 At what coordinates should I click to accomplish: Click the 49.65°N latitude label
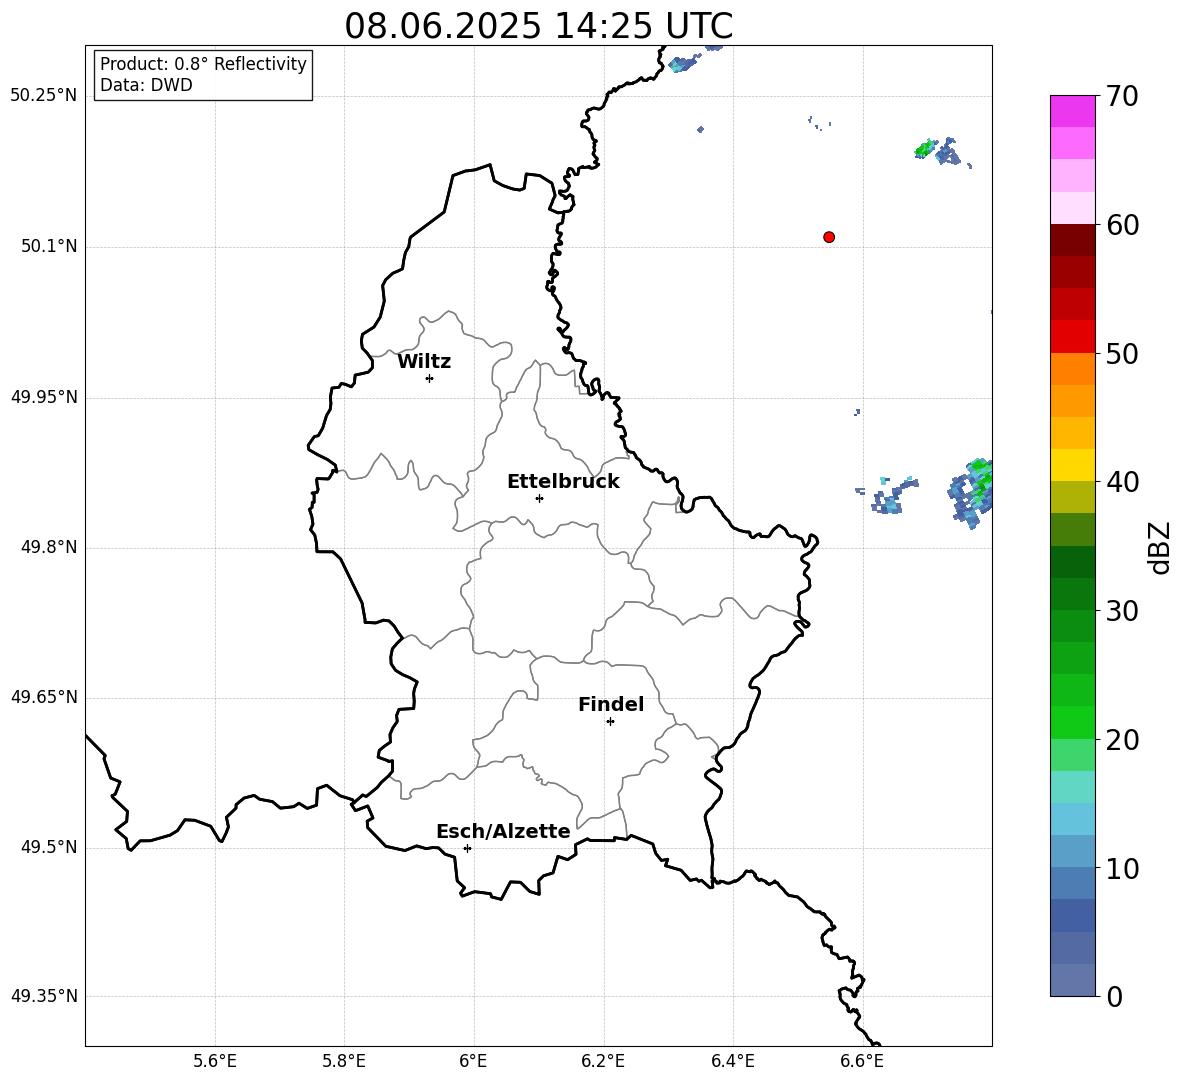click(44, 697)
